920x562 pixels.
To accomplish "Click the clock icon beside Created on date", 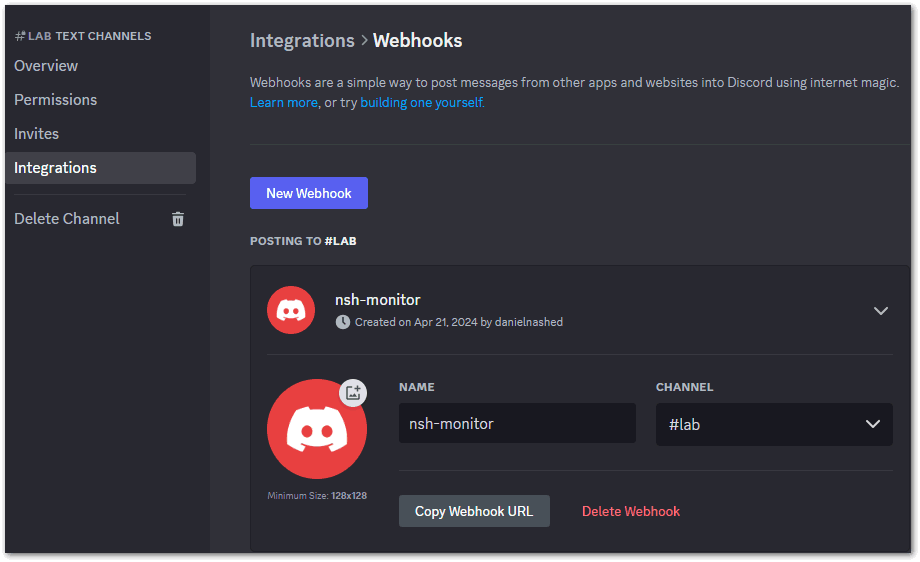I will click(343, 322).
